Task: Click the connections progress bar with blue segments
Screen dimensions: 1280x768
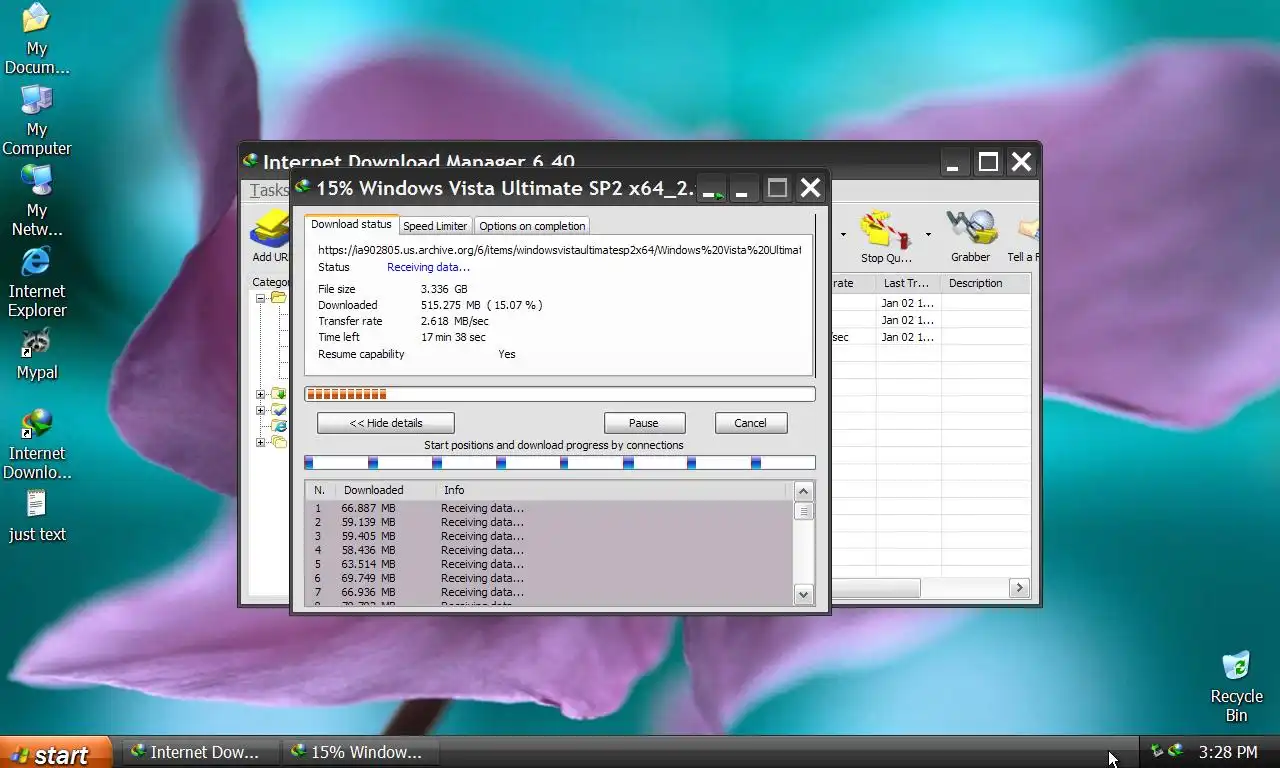Action: click(x=560, y=462)
